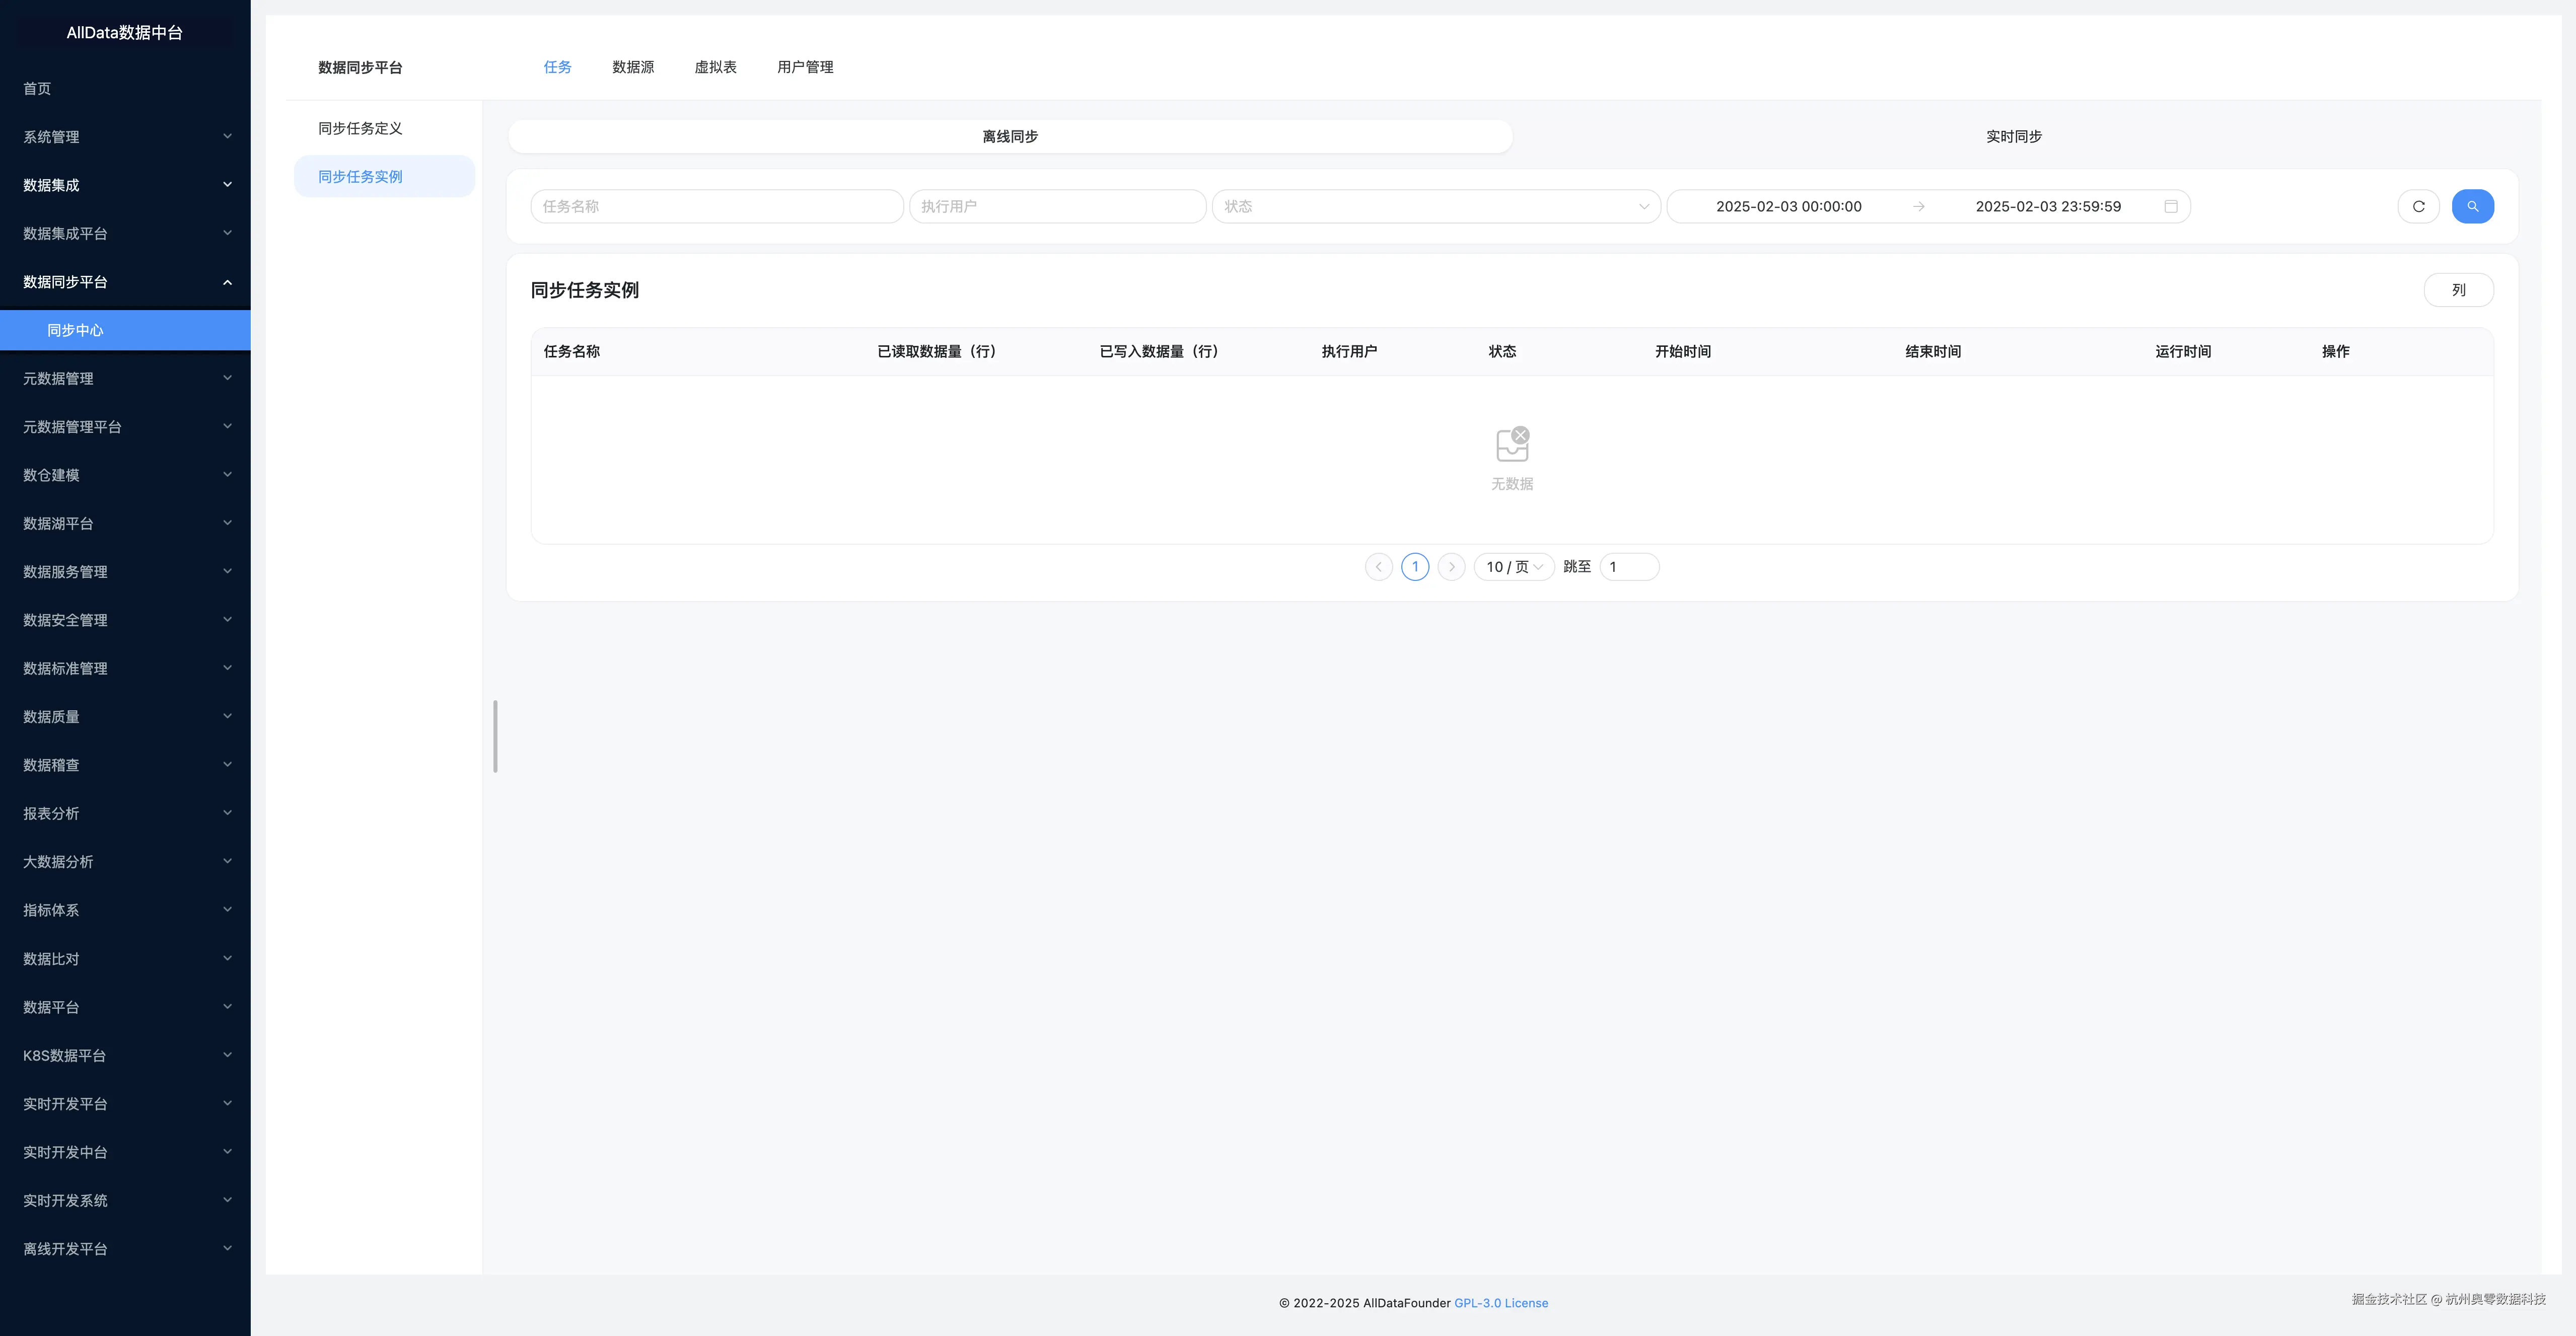Click the refresh icon button
Viewport: 2576px width, 1336px height.
(2418, 206)
